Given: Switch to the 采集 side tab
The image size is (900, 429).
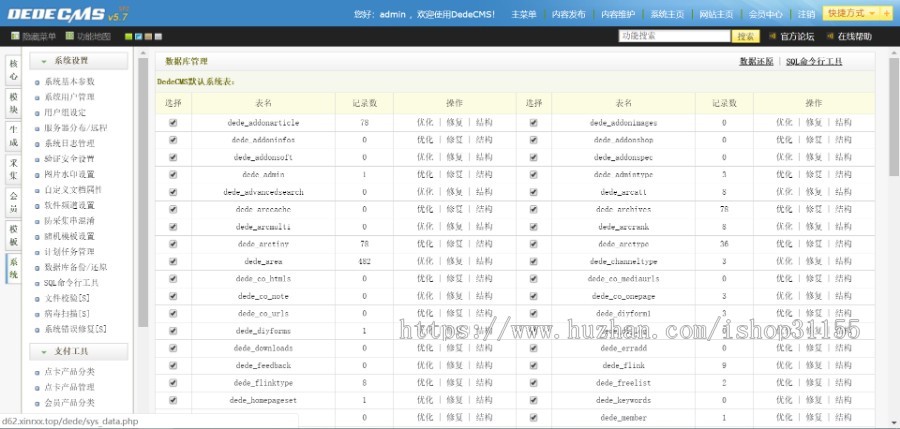Looking at the screenshot, I should (x=13, y=170).
